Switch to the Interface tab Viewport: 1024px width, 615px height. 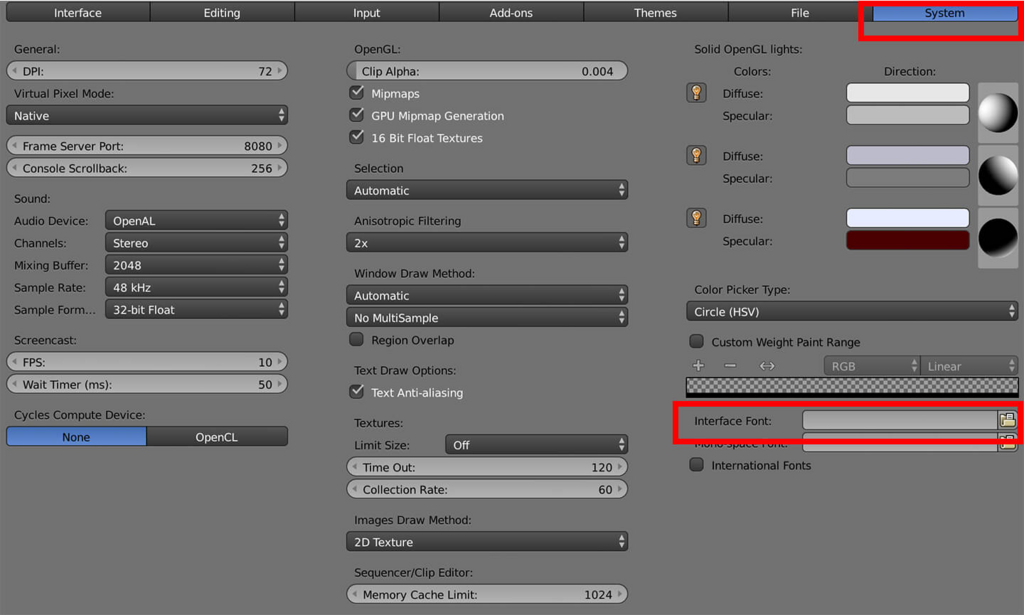(78, 12)
